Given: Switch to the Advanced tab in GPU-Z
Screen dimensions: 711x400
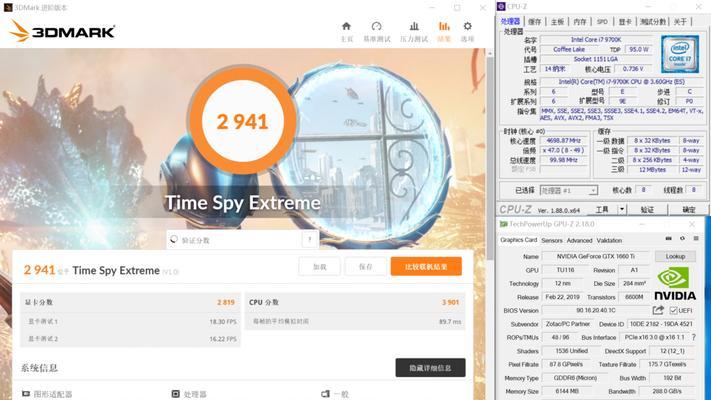Looking at the screenshot, I should 580,240.
